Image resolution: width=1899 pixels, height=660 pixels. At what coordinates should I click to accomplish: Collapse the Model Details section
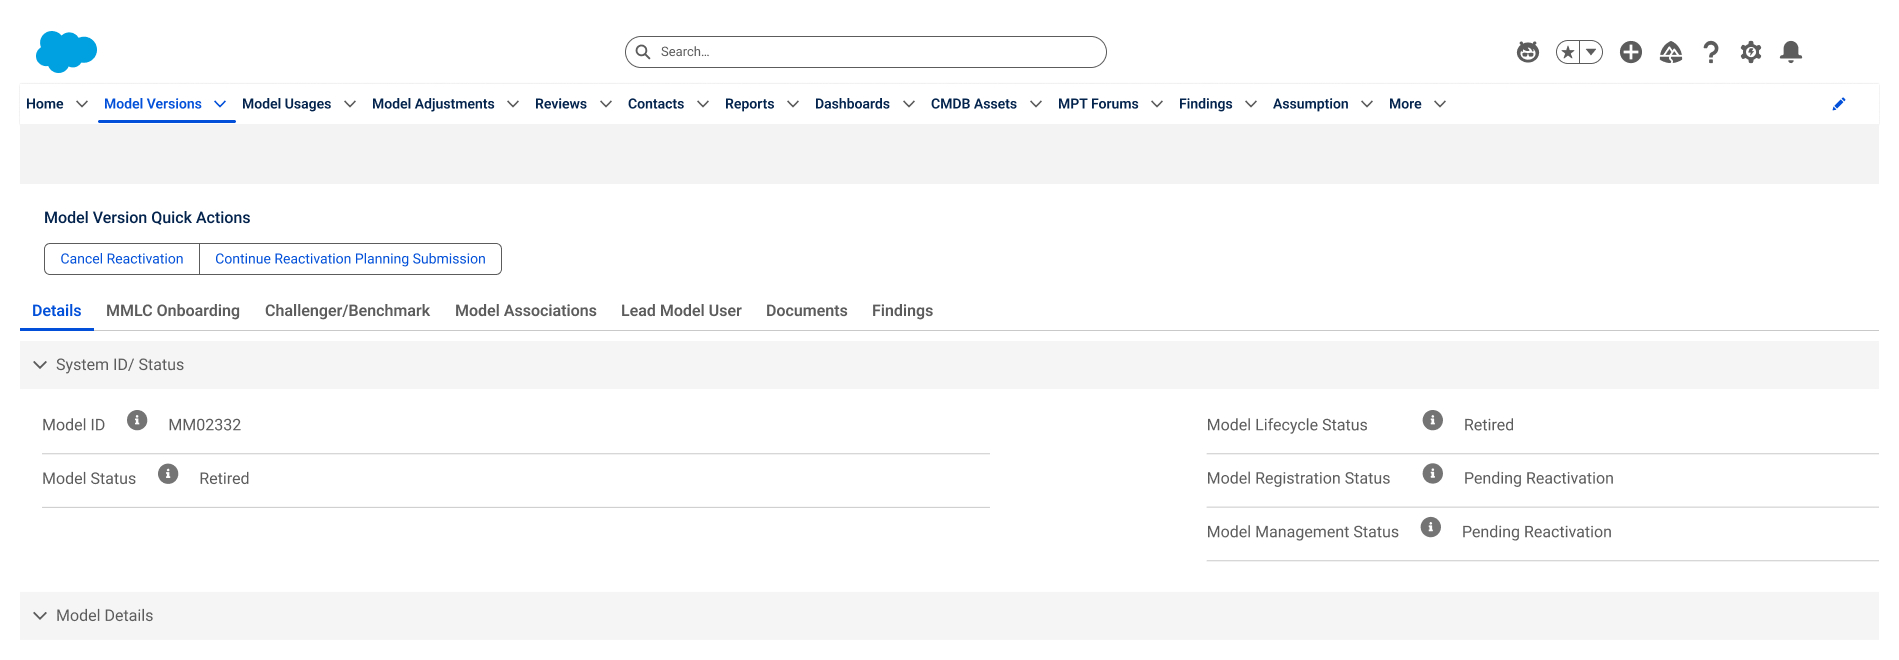40,616
